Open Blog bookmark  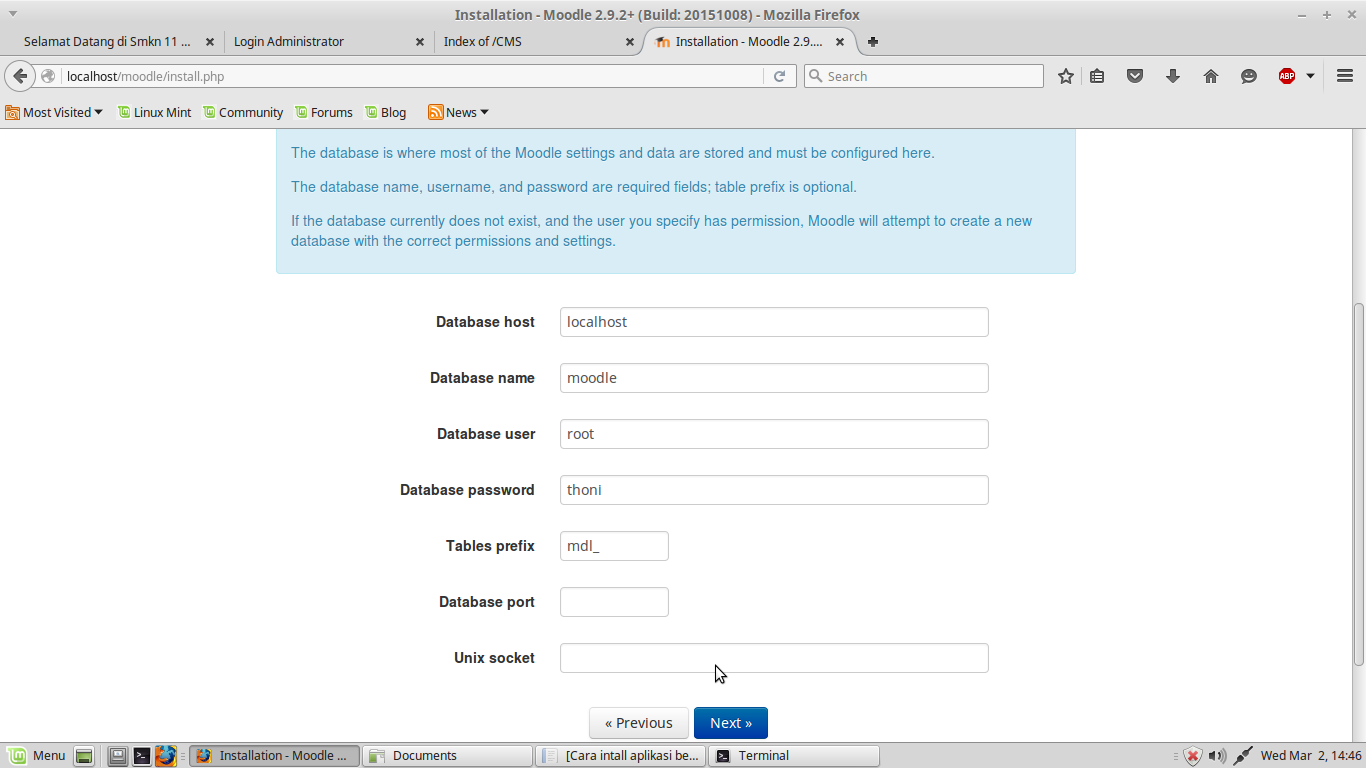386,112
